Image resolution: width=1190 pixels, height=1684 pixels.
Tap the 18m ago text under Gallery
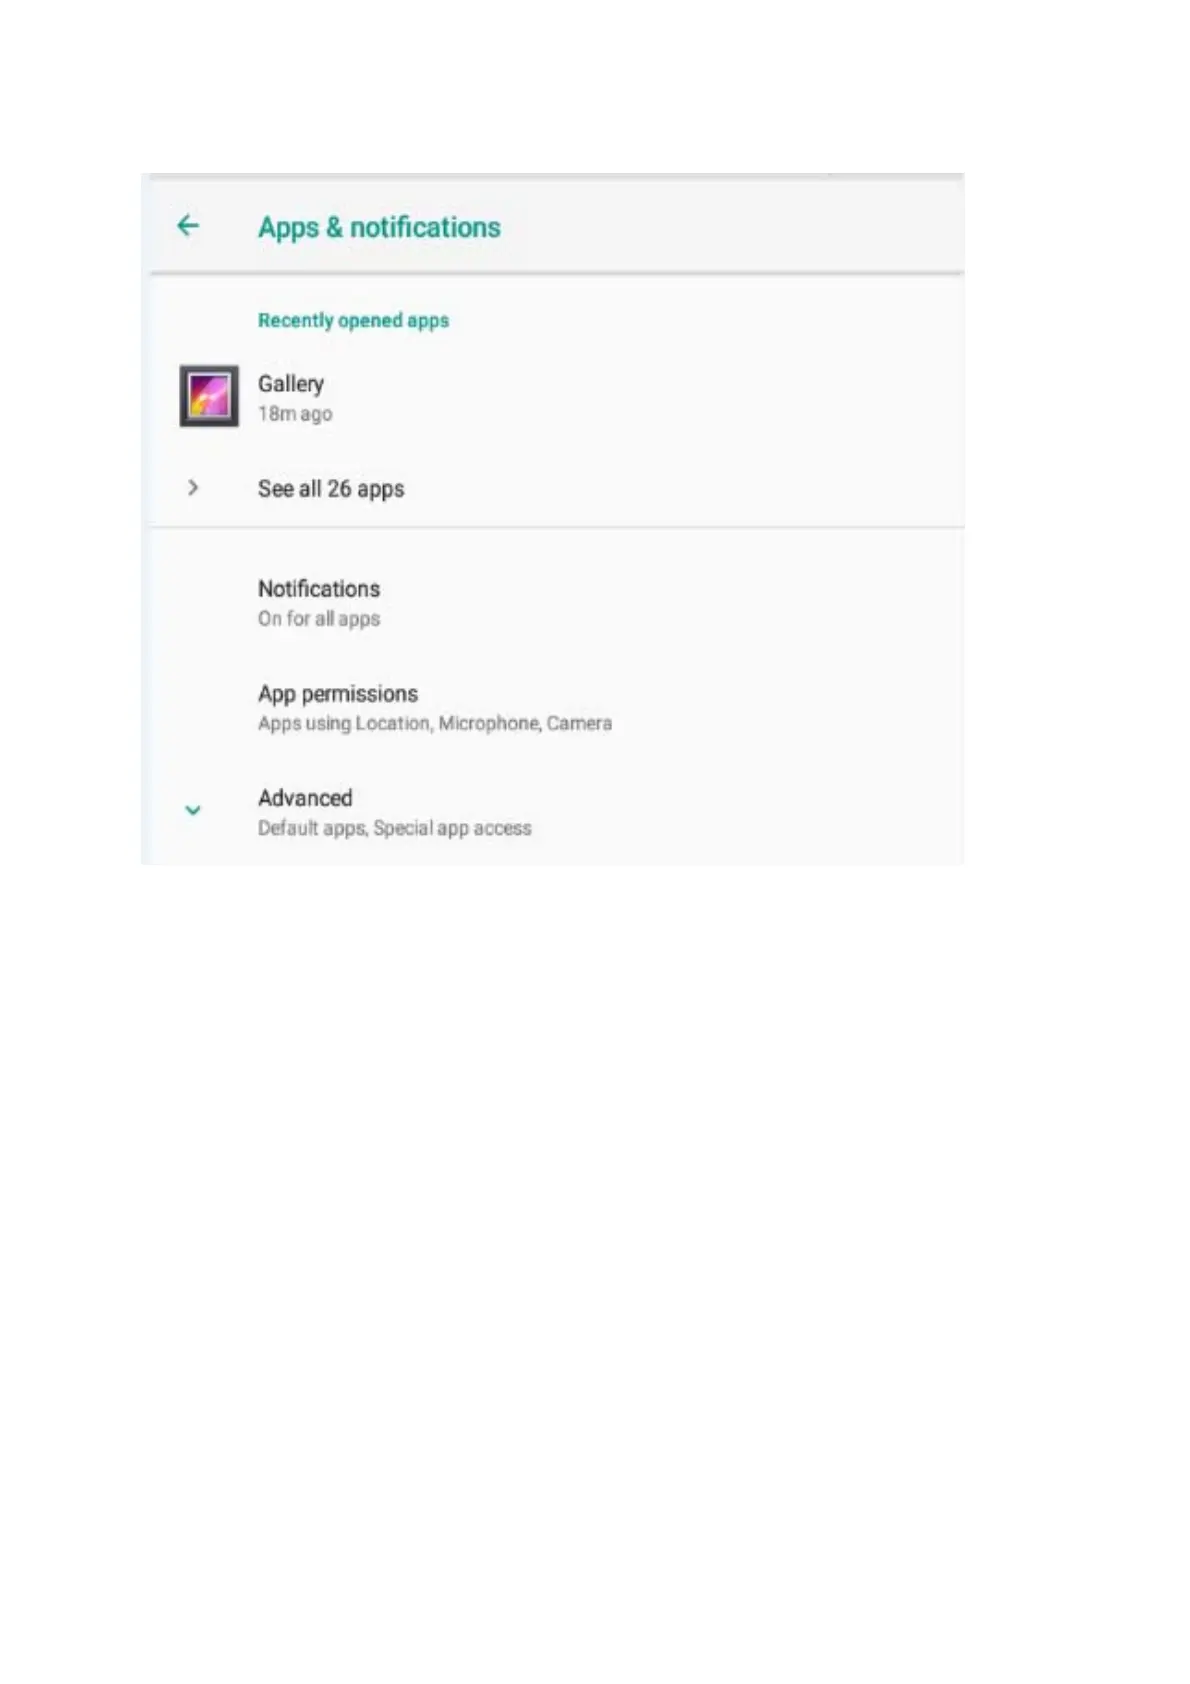pyautogui.click(x=295, y=414)
